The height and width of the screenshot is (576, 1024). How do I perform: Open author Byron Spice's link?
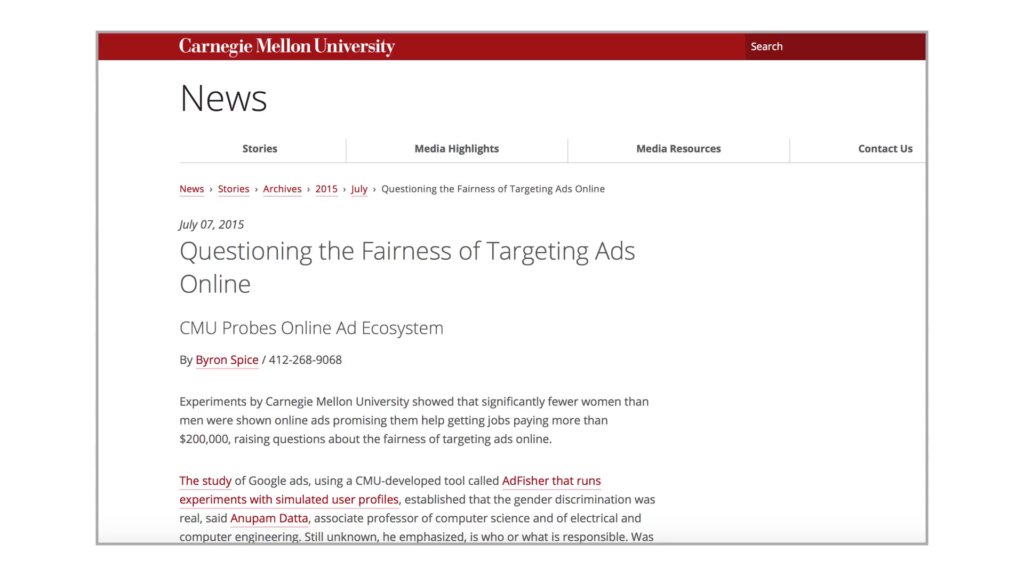pyautogui.click(x=227, y=360)
